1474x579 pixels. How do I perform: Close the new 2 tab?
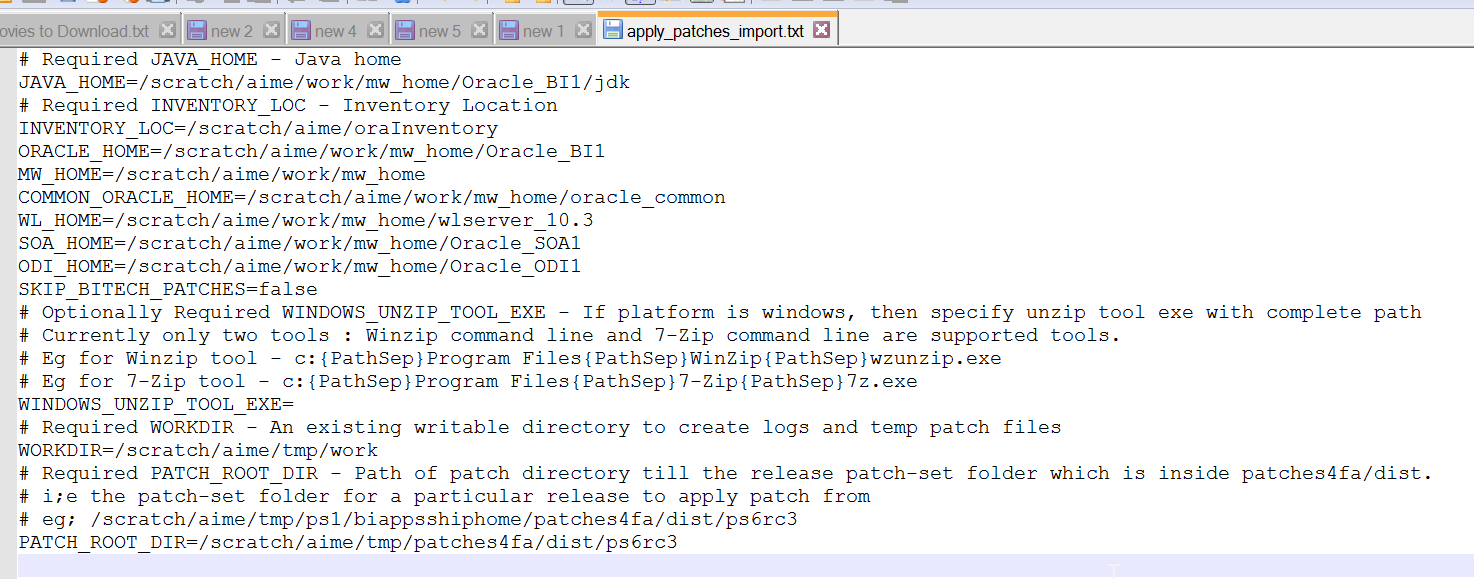click(x=271, y=30)
